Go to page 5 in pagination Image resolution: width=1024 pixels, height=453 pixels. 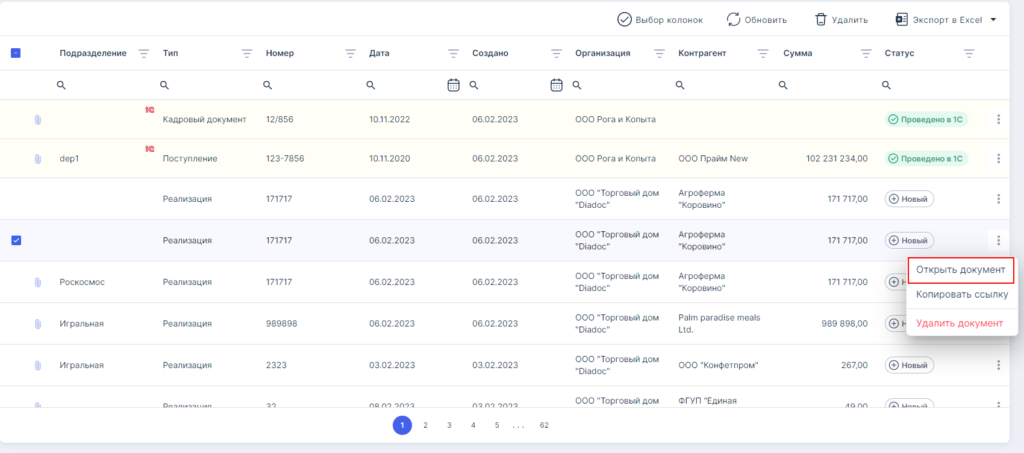point(497,426)
